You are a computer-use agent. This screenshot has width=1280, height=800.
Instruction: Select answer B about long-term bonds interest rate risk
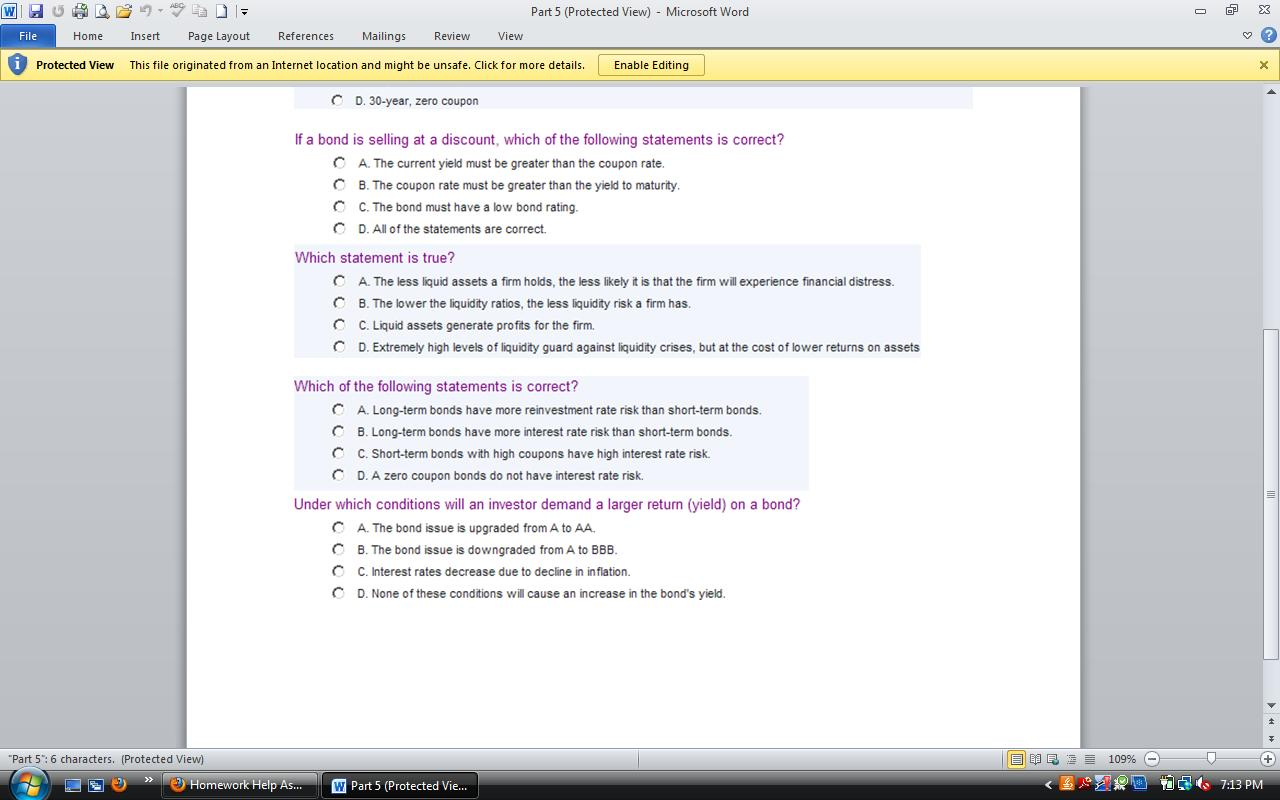(338, 431)
